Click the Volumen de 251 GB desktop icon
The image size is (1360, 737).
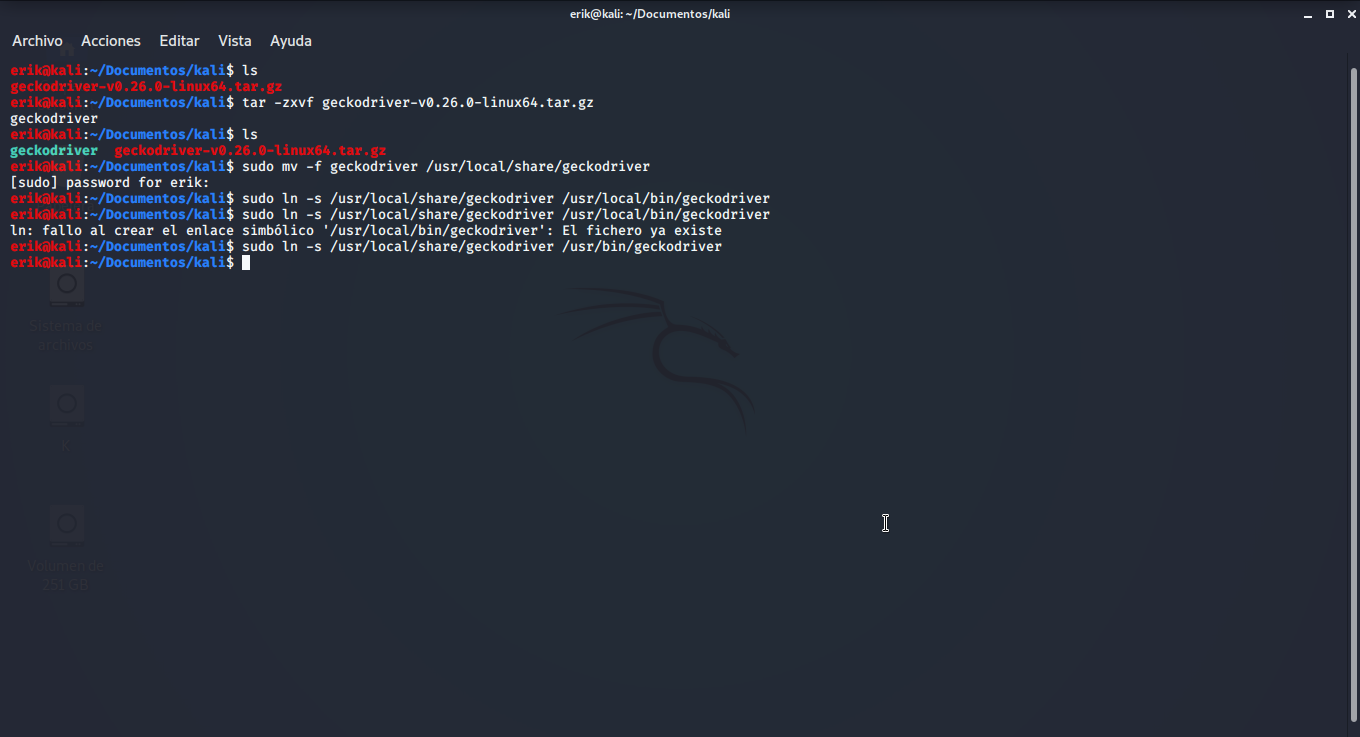pos(66,548)
